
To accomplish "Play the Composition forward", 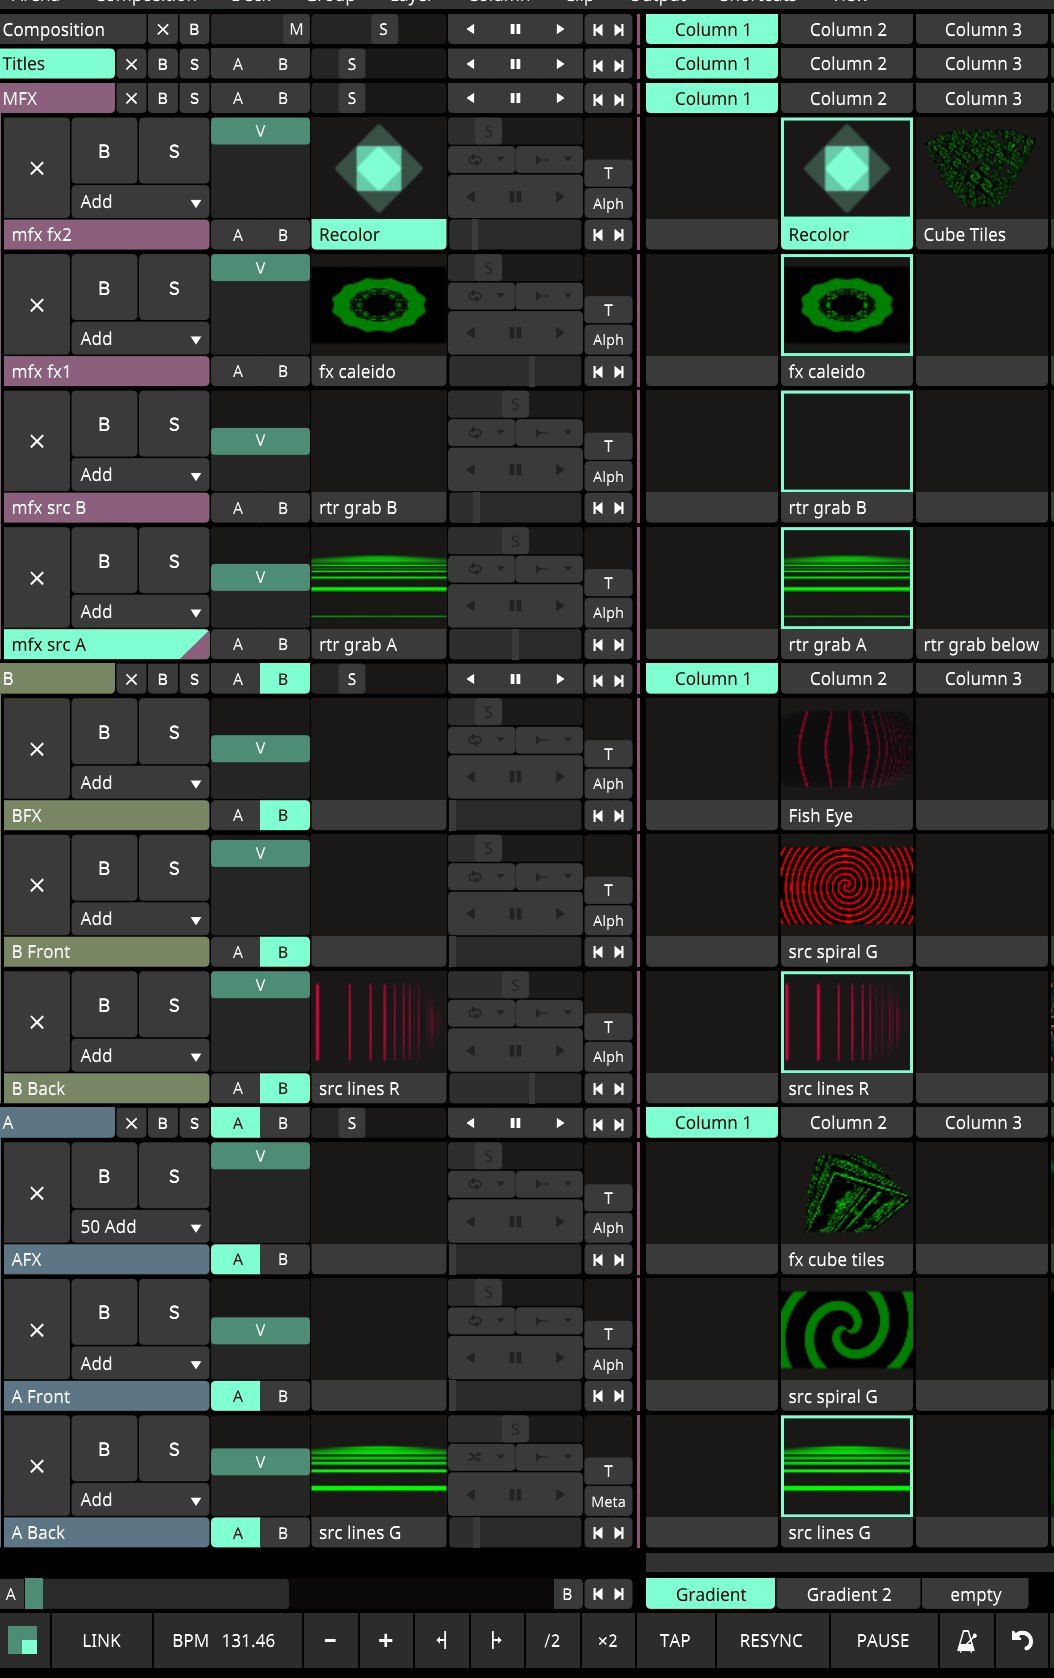I will click(560, 30).
